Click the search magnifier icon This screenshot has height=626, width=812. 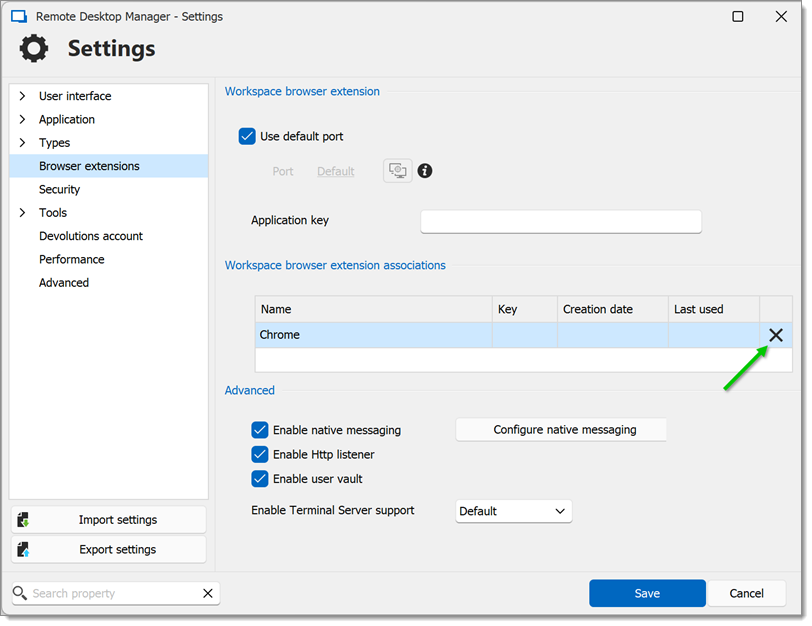(20, 593)
